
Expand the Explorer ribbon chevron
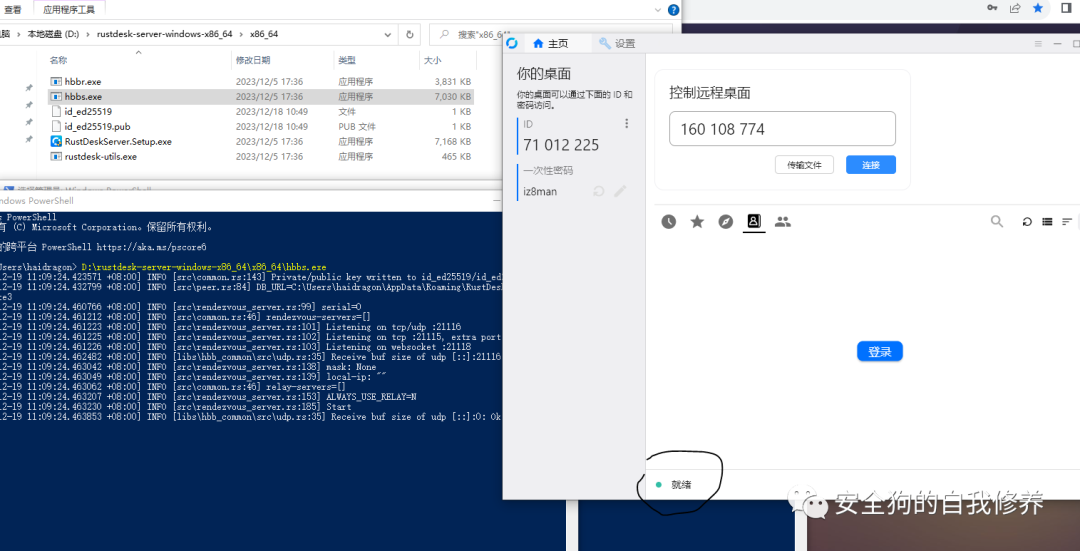[658, 10]
